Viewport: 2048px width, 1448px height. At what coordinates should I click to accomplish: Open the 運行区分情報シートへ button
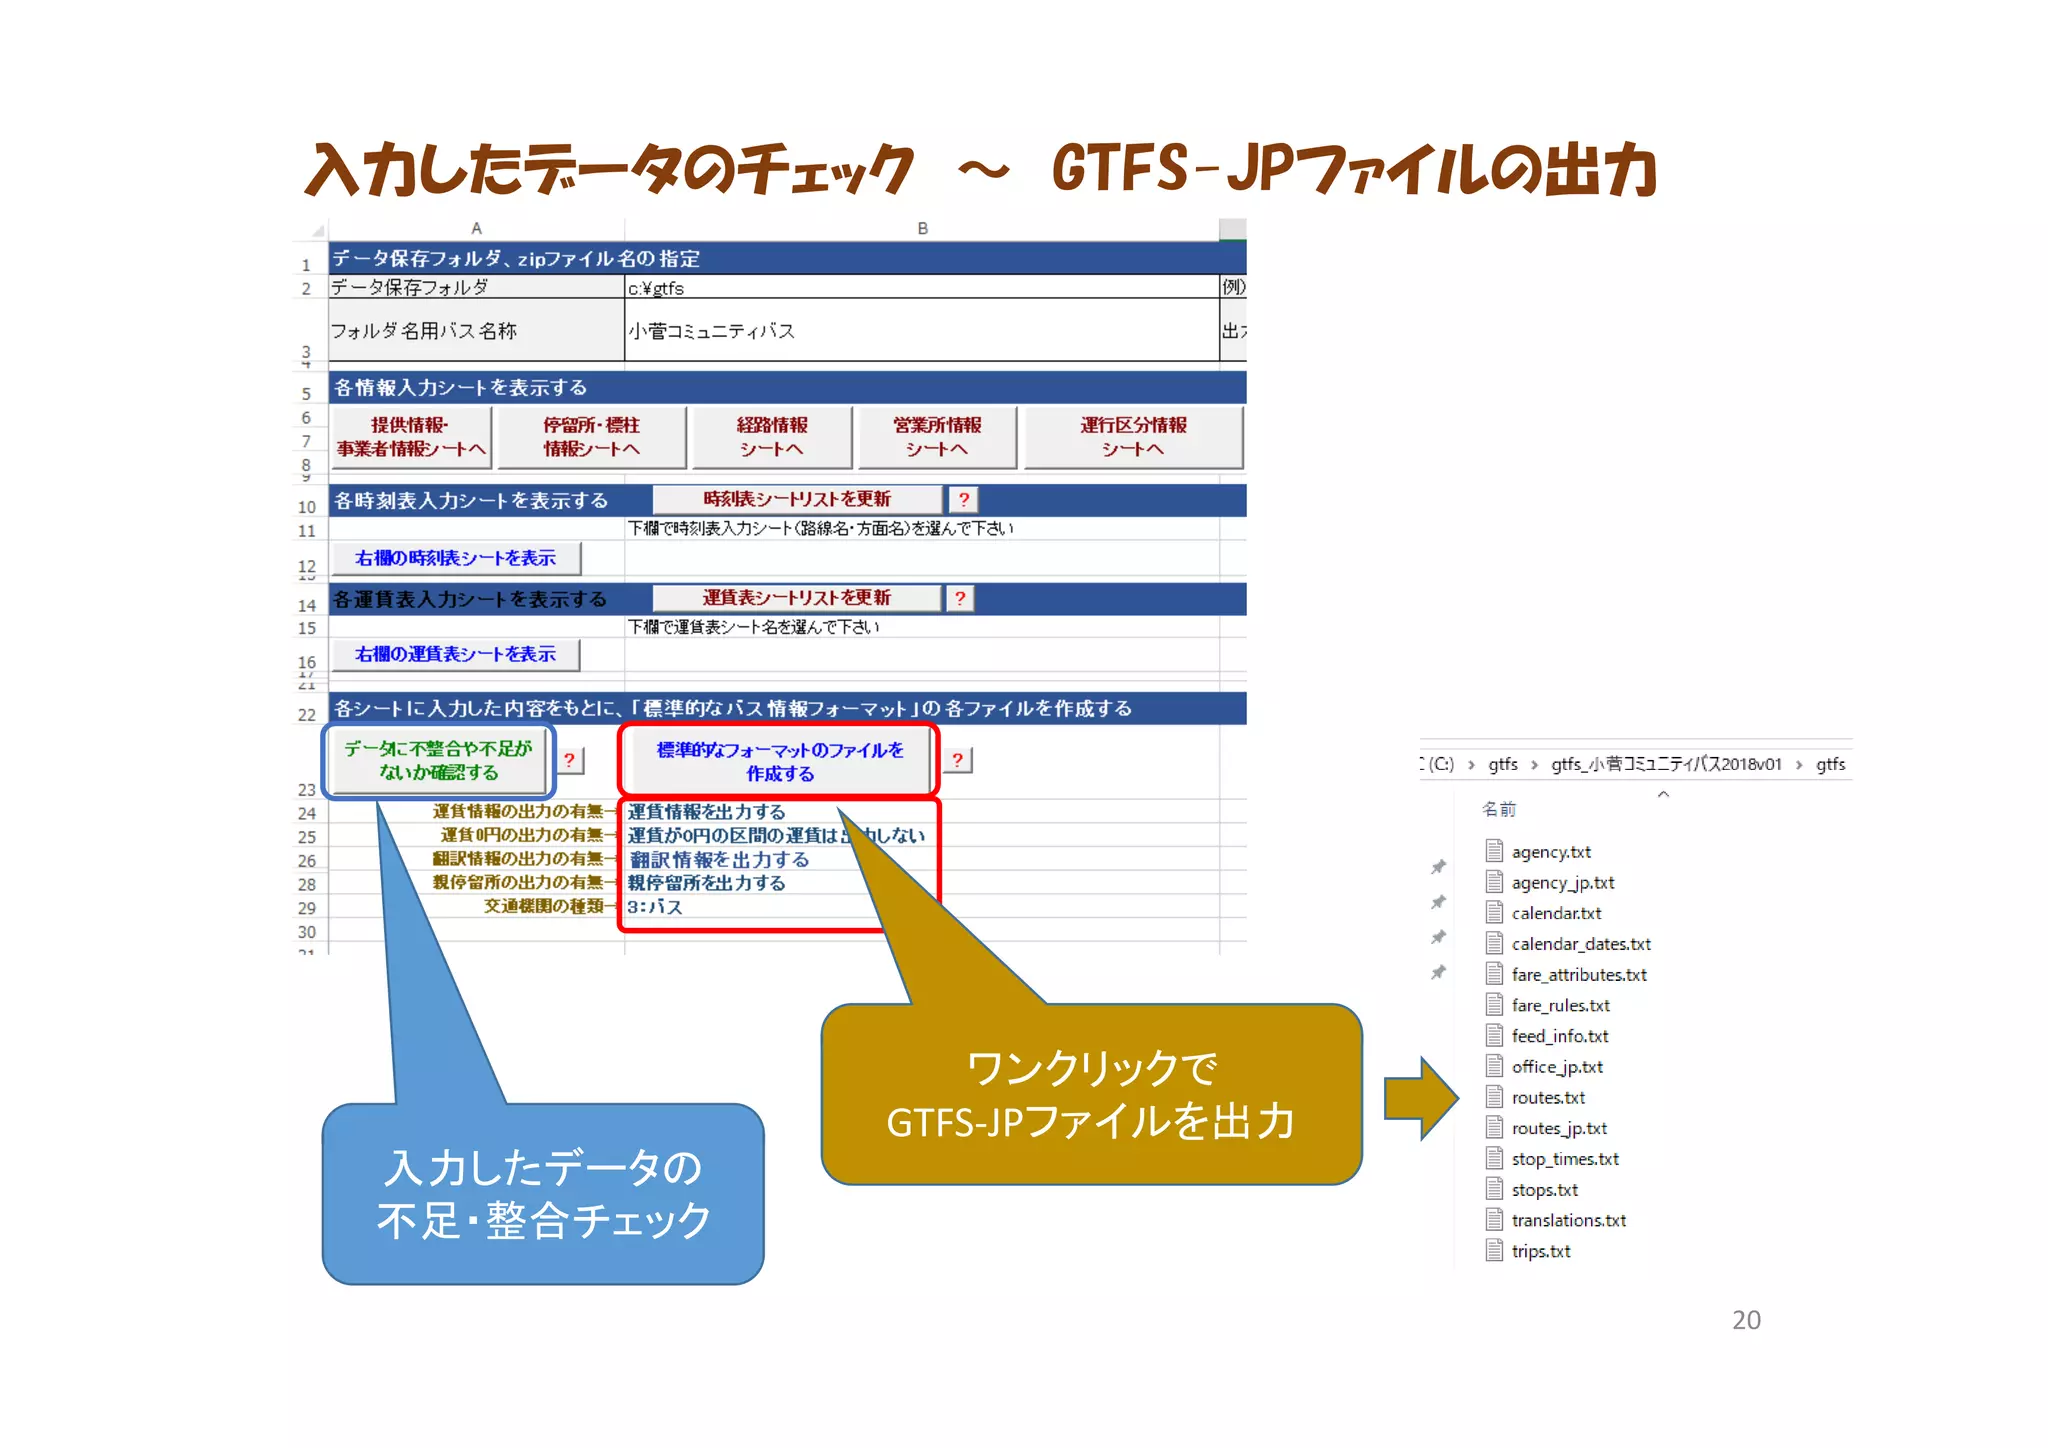click(1133, 437)
